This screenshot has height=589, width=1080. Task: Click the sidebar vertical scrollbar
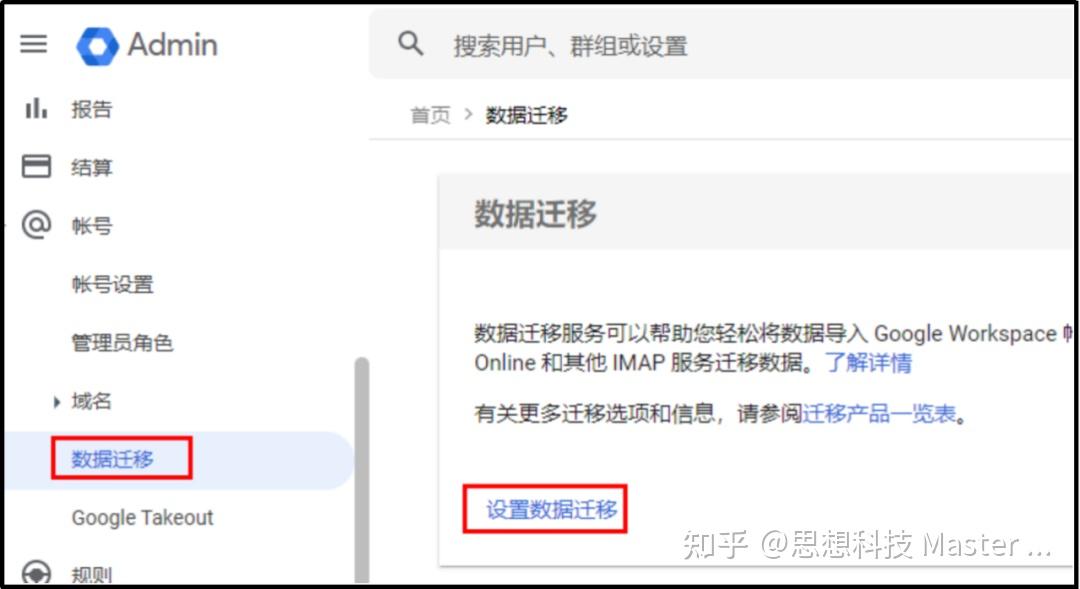point(361,468)
